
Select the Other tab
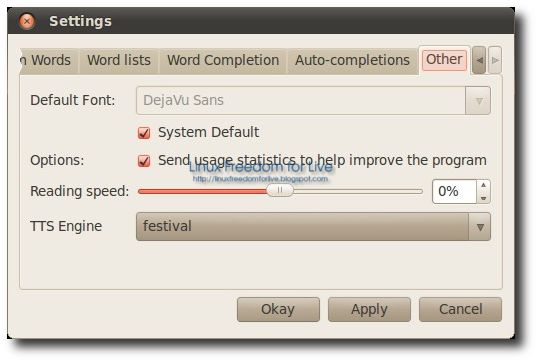click(x=444, y=60)
